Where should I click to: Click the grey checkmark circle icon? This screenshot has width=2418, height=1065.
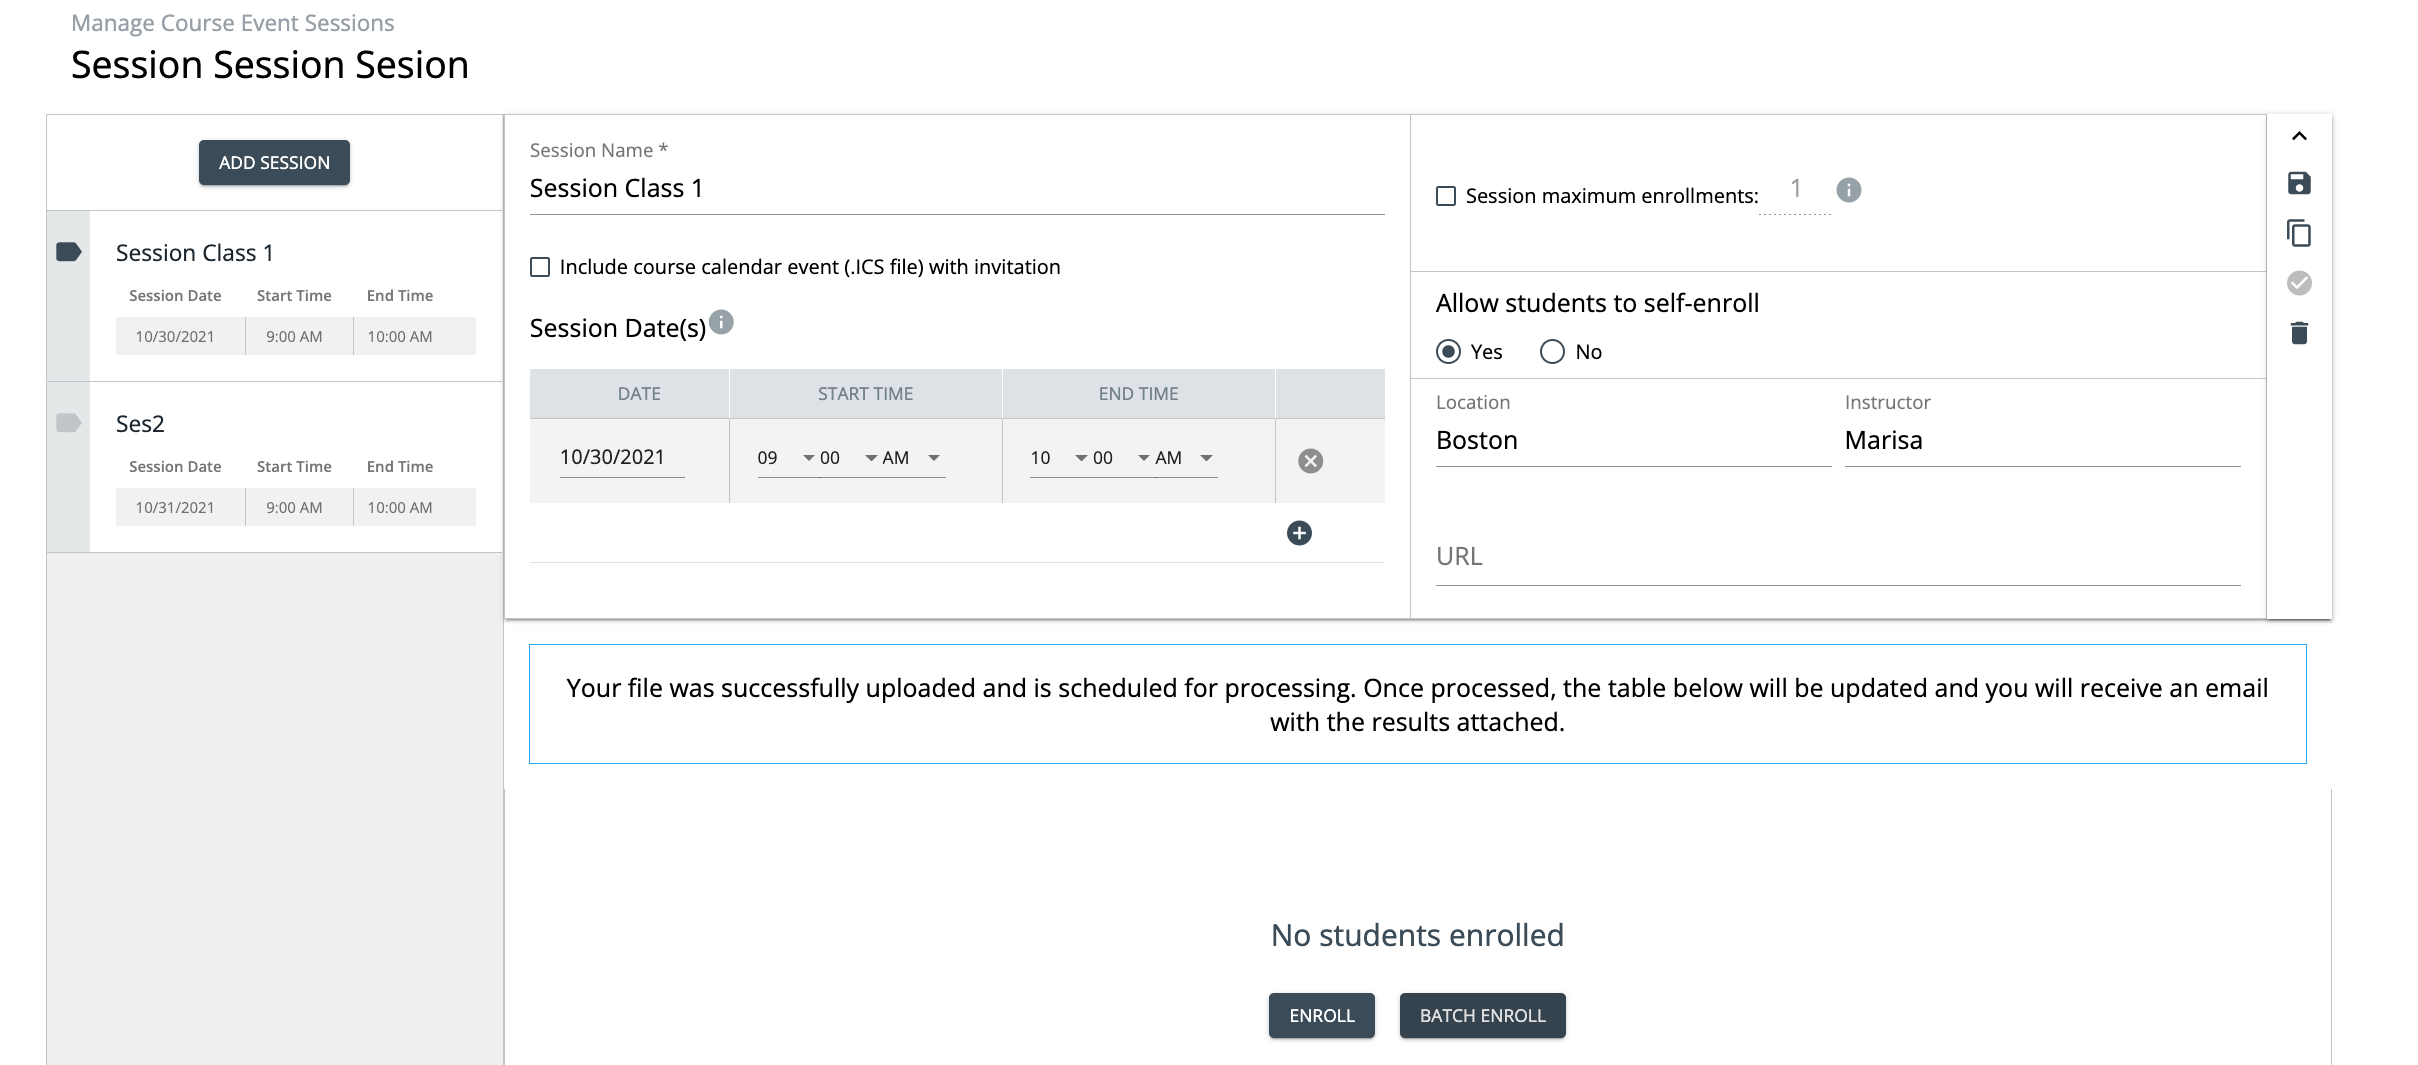click(x=2299, y=283)
